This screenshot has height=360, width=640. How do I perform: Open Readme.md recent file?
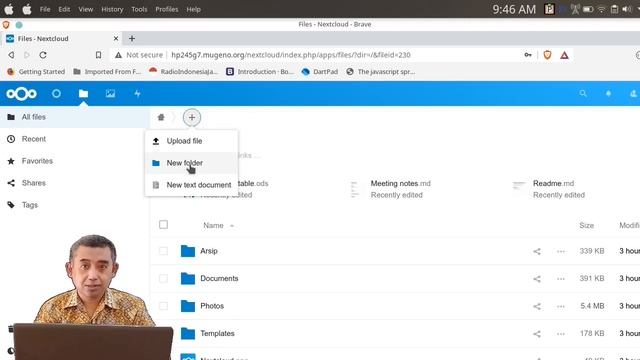coord(553,184)
